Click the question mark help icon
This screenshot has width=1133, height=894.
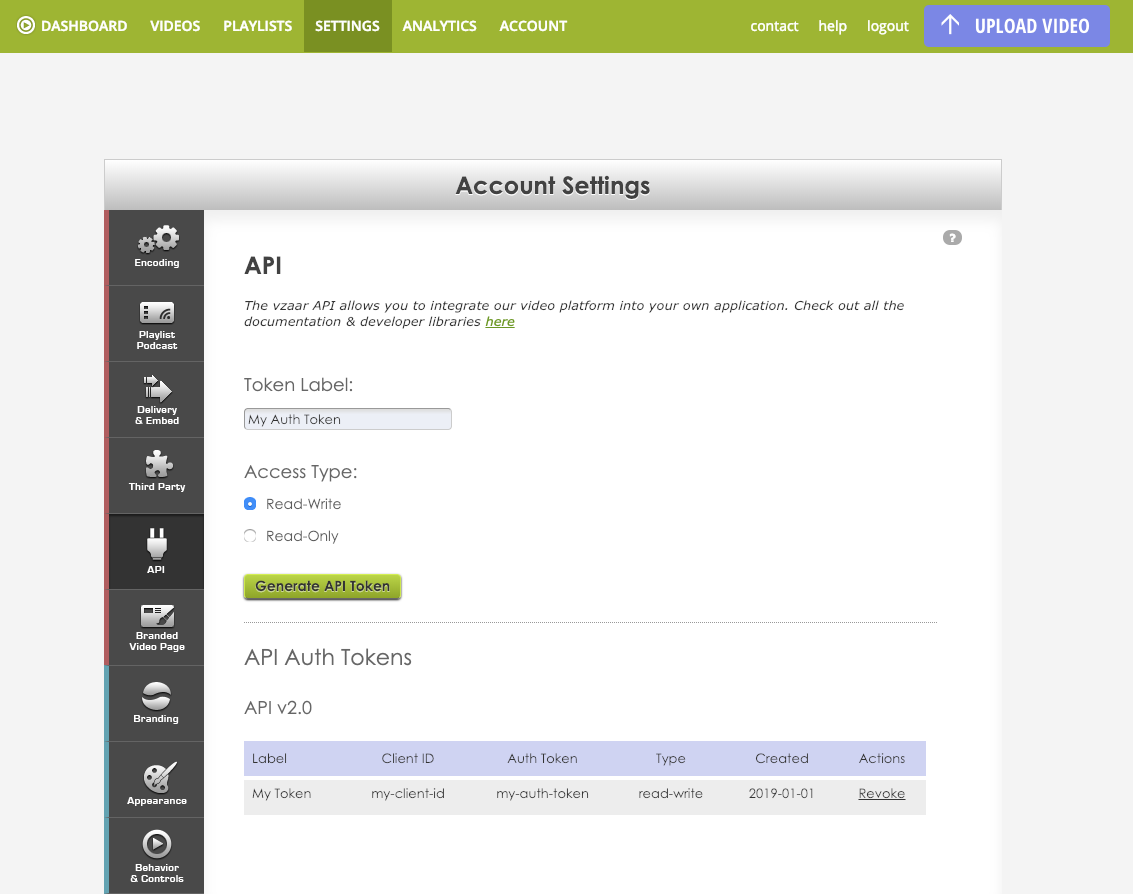coord(952,238)
